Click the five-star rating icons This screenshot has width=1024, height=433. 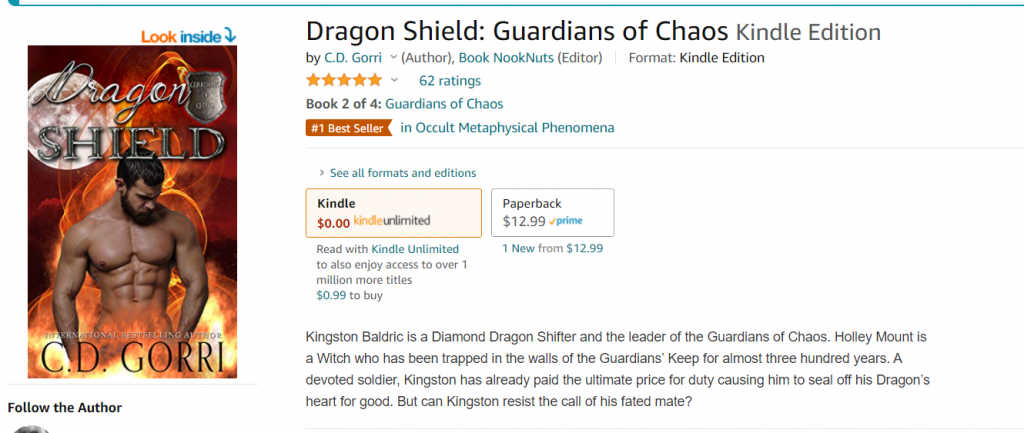click(x=344, y=80)
